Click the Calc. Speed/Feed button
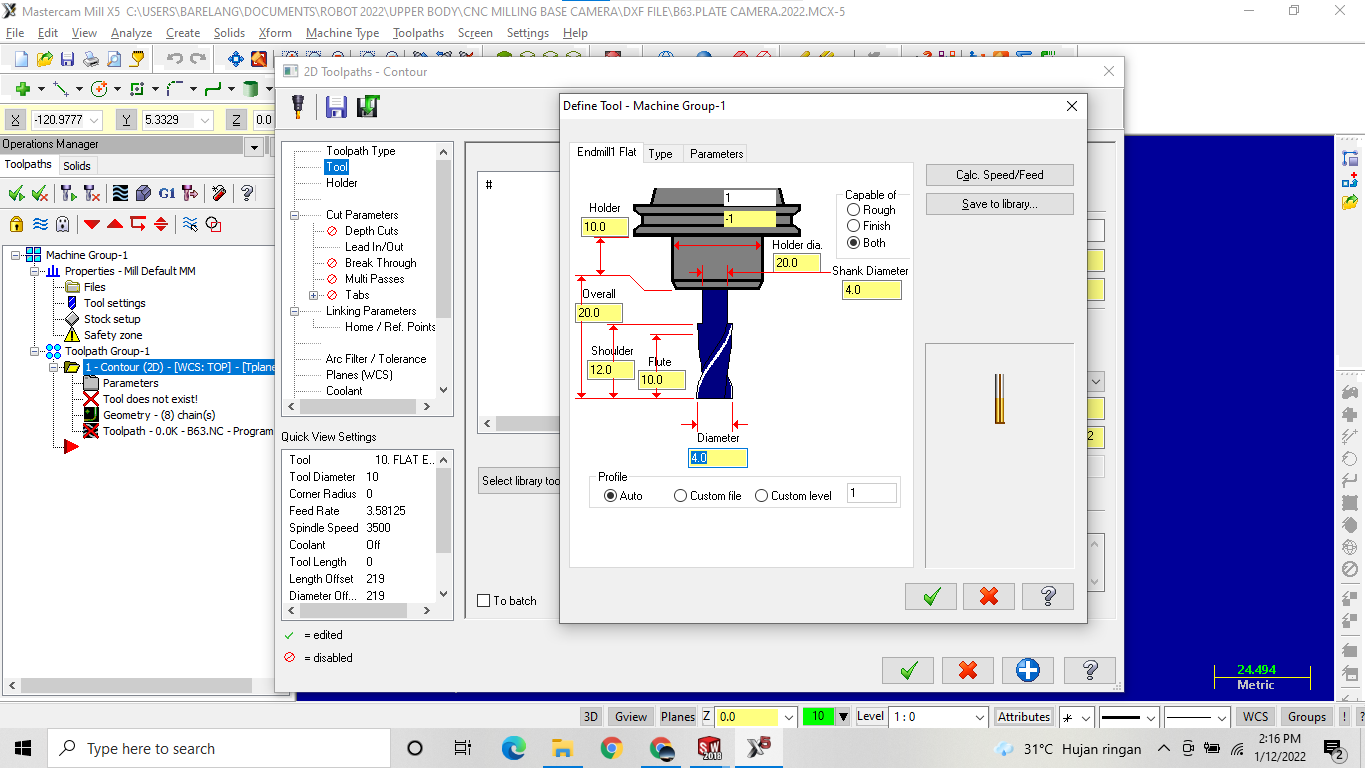The image size is (1365, 768). 999,174
